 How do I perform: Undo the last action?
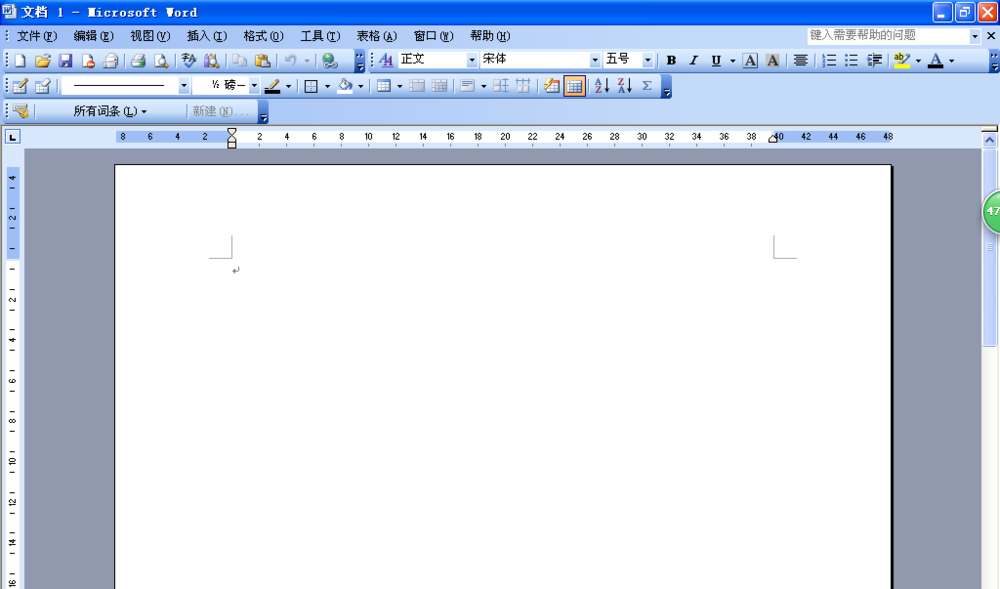pyautogui.click(x=290, y=61)
